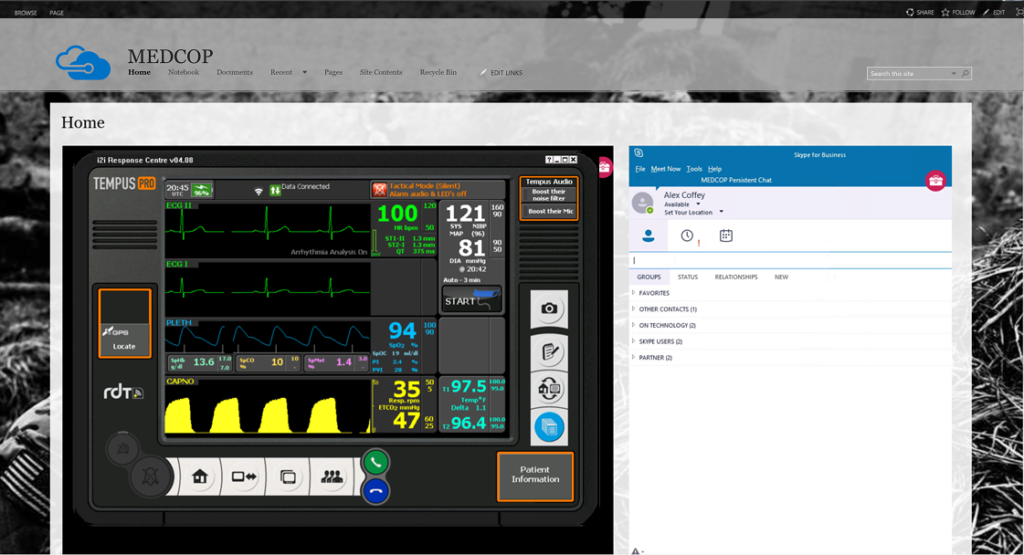Screen dimensions: 1024x555
Task: Click the screen transfer arrows icon
Action: pyautogui.click(x=244, y=477)
